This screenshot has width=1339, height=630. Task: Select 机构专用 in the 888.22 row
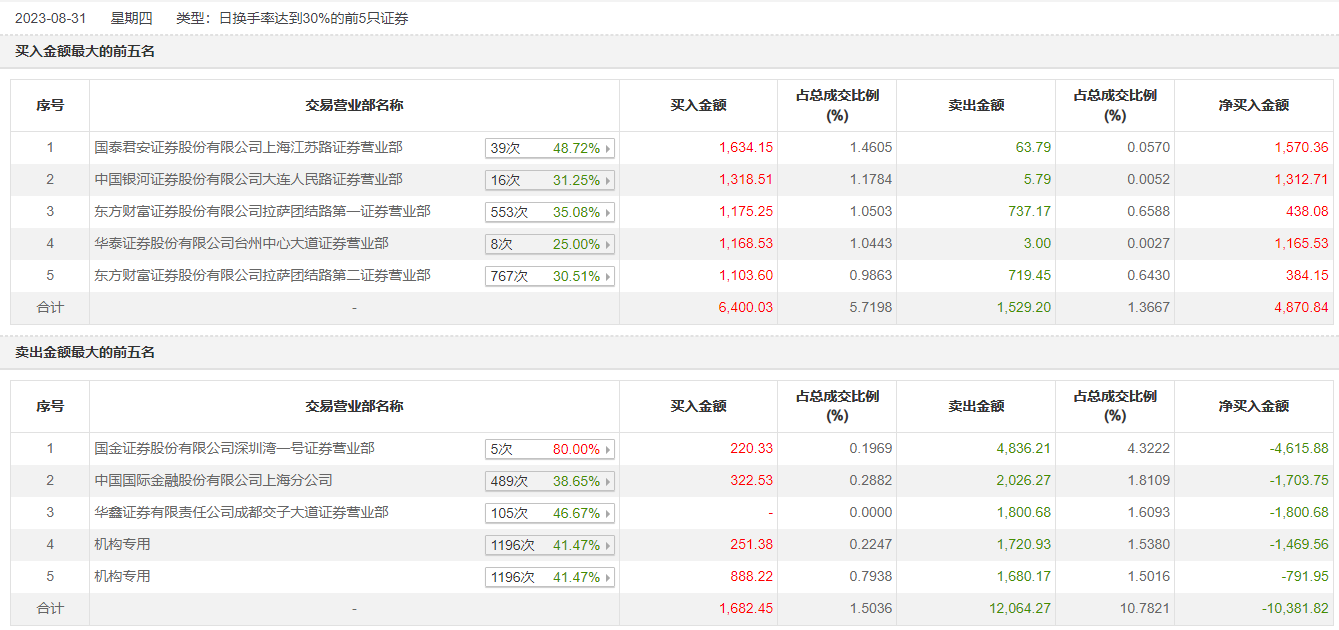pyautogui.click(x=123, y=577)
